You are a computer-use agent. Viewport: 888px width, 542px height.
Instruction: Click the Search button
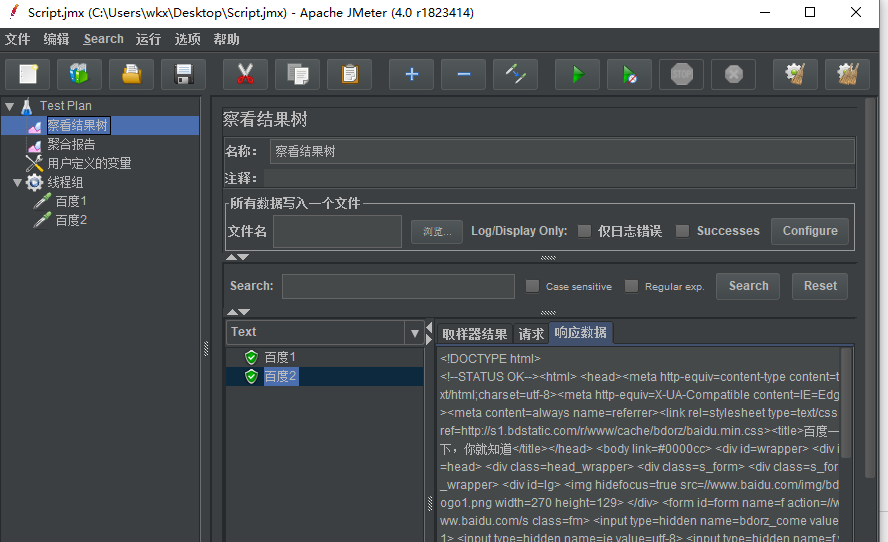point(748,286)
